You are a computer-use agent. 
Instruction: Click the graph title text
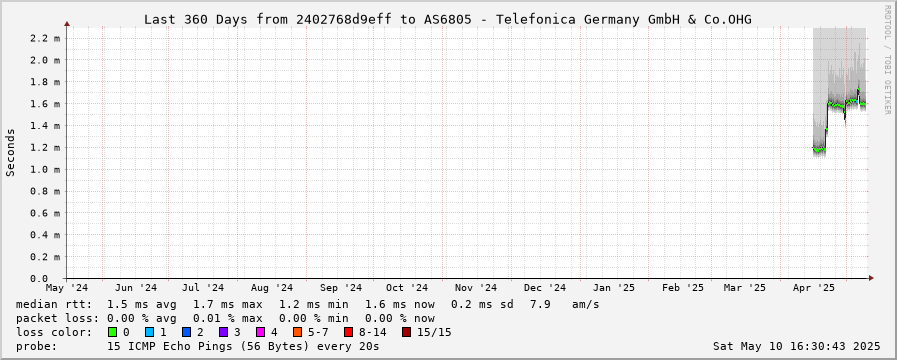(447, 19)
